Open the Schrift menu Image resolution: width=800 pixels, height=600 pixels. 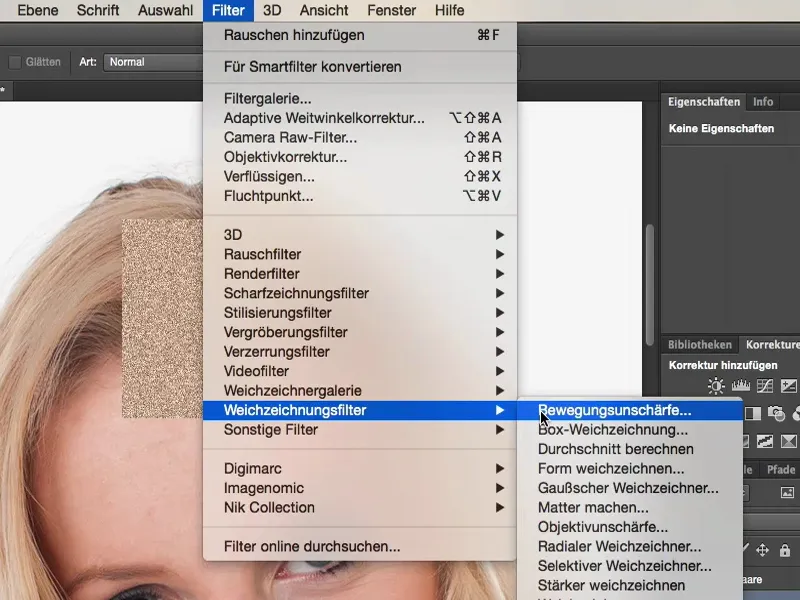(x=98, y=10)
